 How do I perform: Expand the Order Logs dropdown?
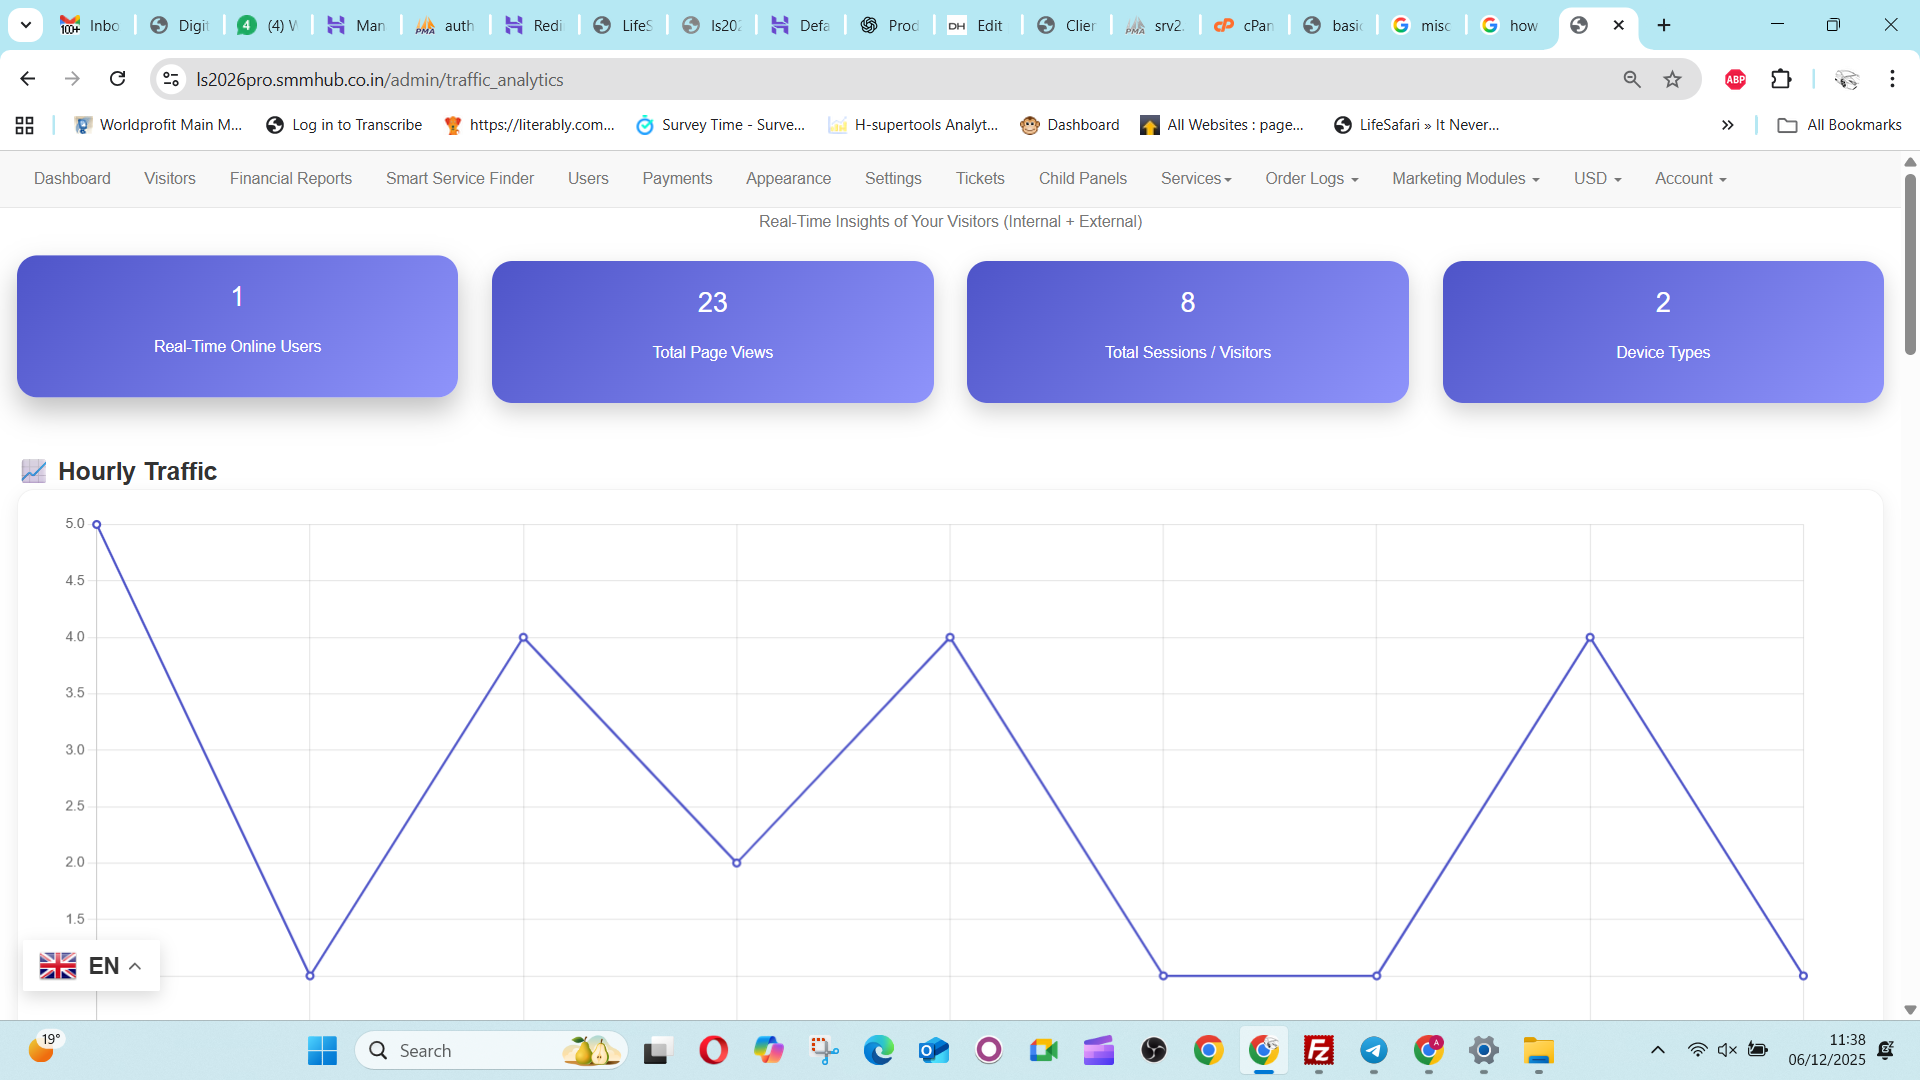point(1311,179)
